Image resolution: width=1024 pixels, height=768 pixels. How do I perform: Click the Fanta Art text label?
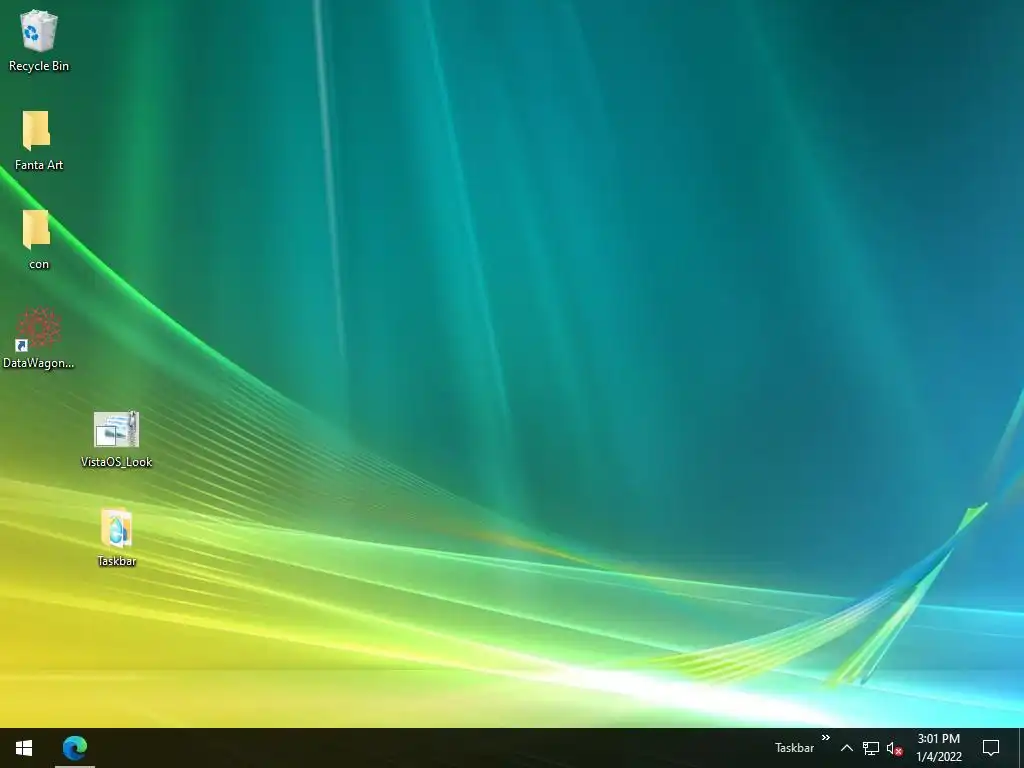(x=39, y=165)
